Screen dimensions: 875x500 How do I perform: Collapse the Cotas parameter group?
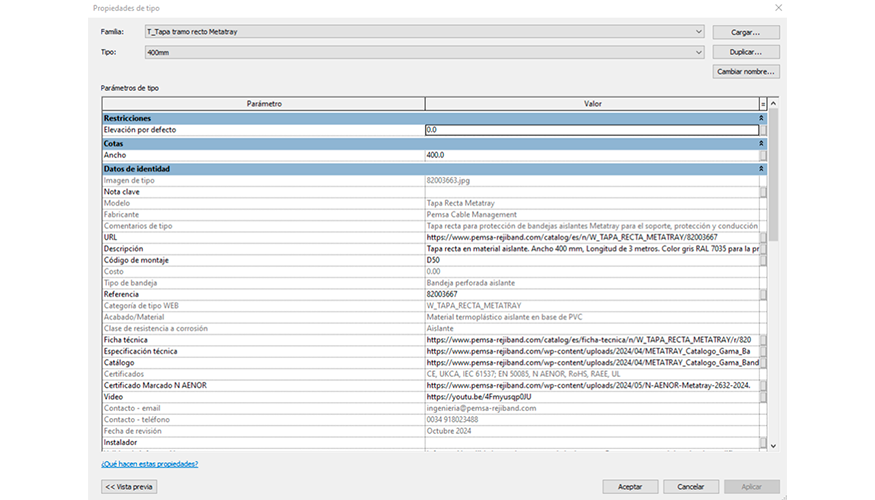[761, 144]
